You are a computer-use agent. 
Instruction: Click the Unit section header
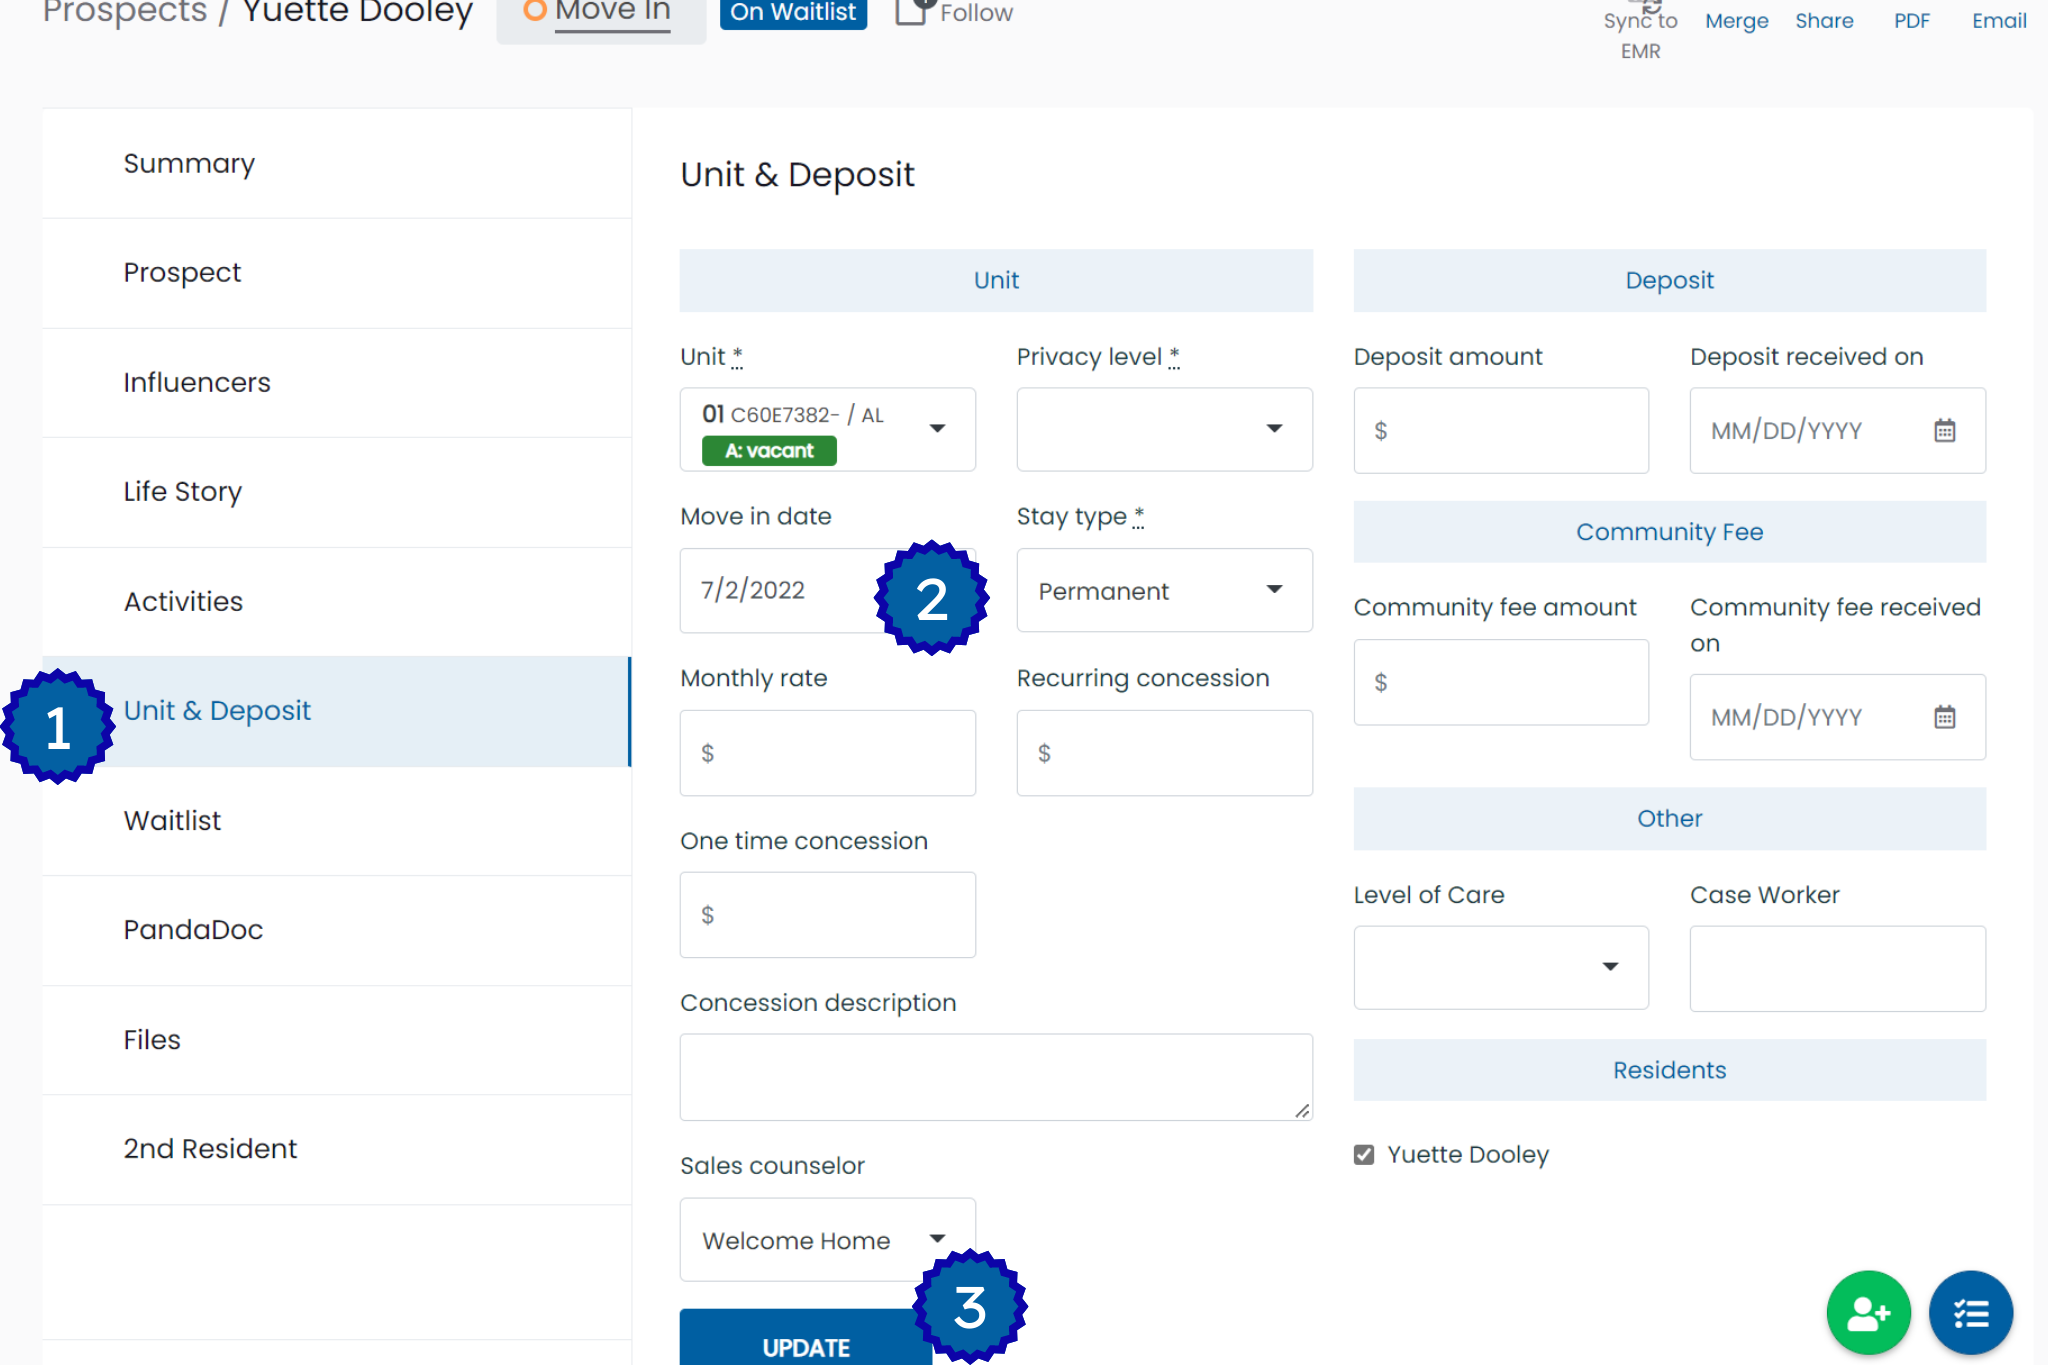point(996,280)
